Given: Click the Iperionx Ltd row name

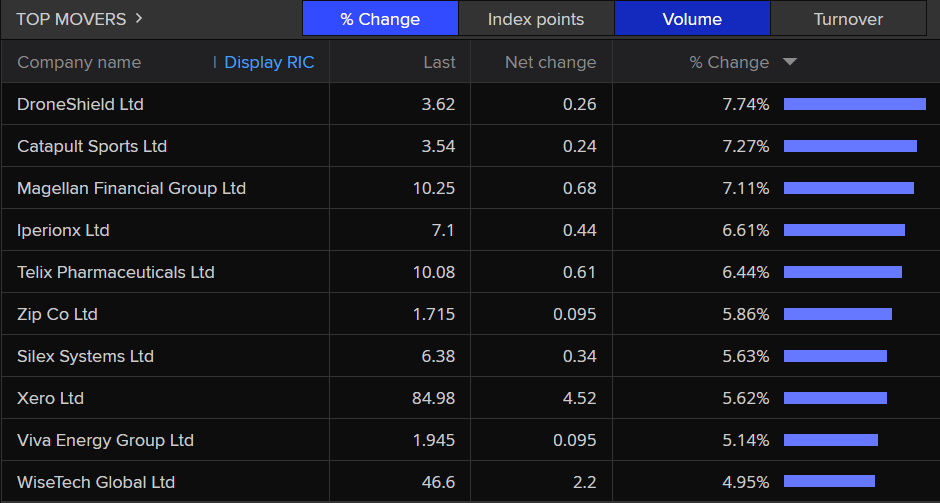Looking at the screenshot, I should click(x=63, y=230).
